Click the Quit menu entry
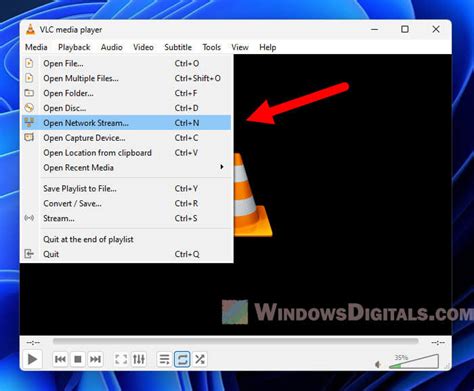Screen dimensions: 474x391 [127, 254]
